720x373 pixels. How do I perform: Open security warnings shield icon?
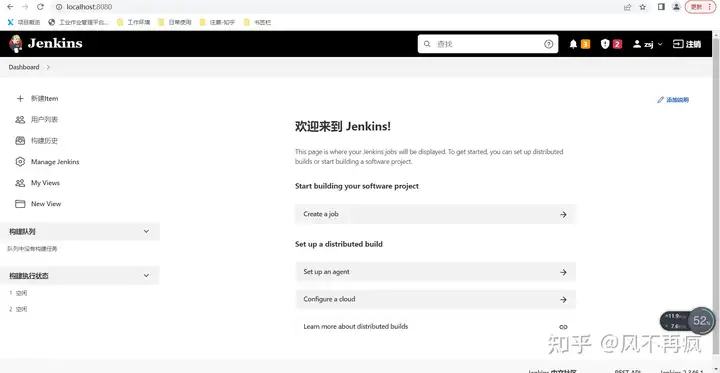coord(605,44)
